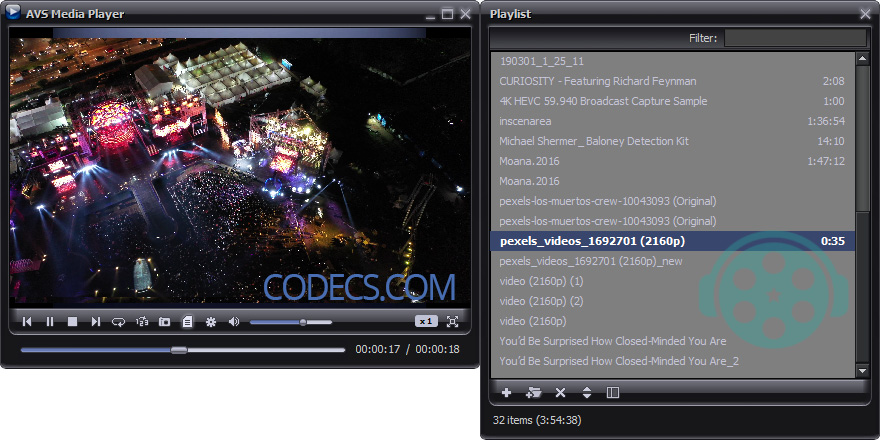Open a media file via folder icon

click(164, 322)
